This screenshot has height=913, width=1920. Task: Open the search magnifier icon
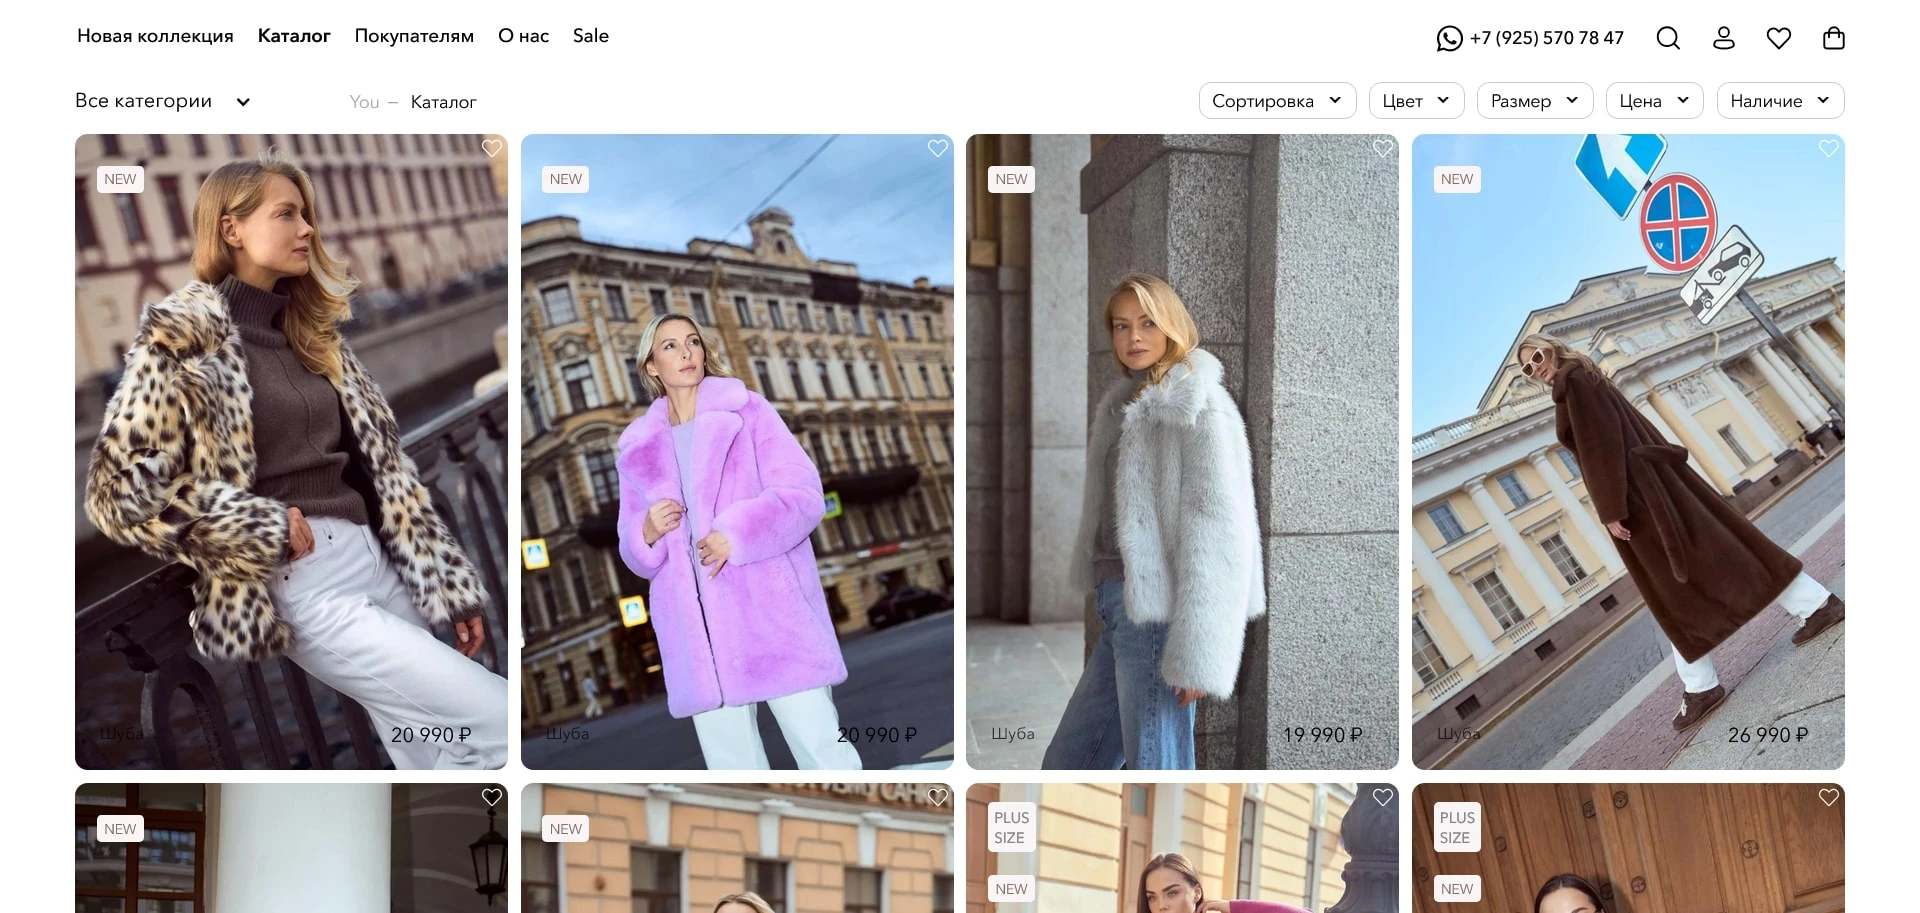click(x=1667, y=38)
